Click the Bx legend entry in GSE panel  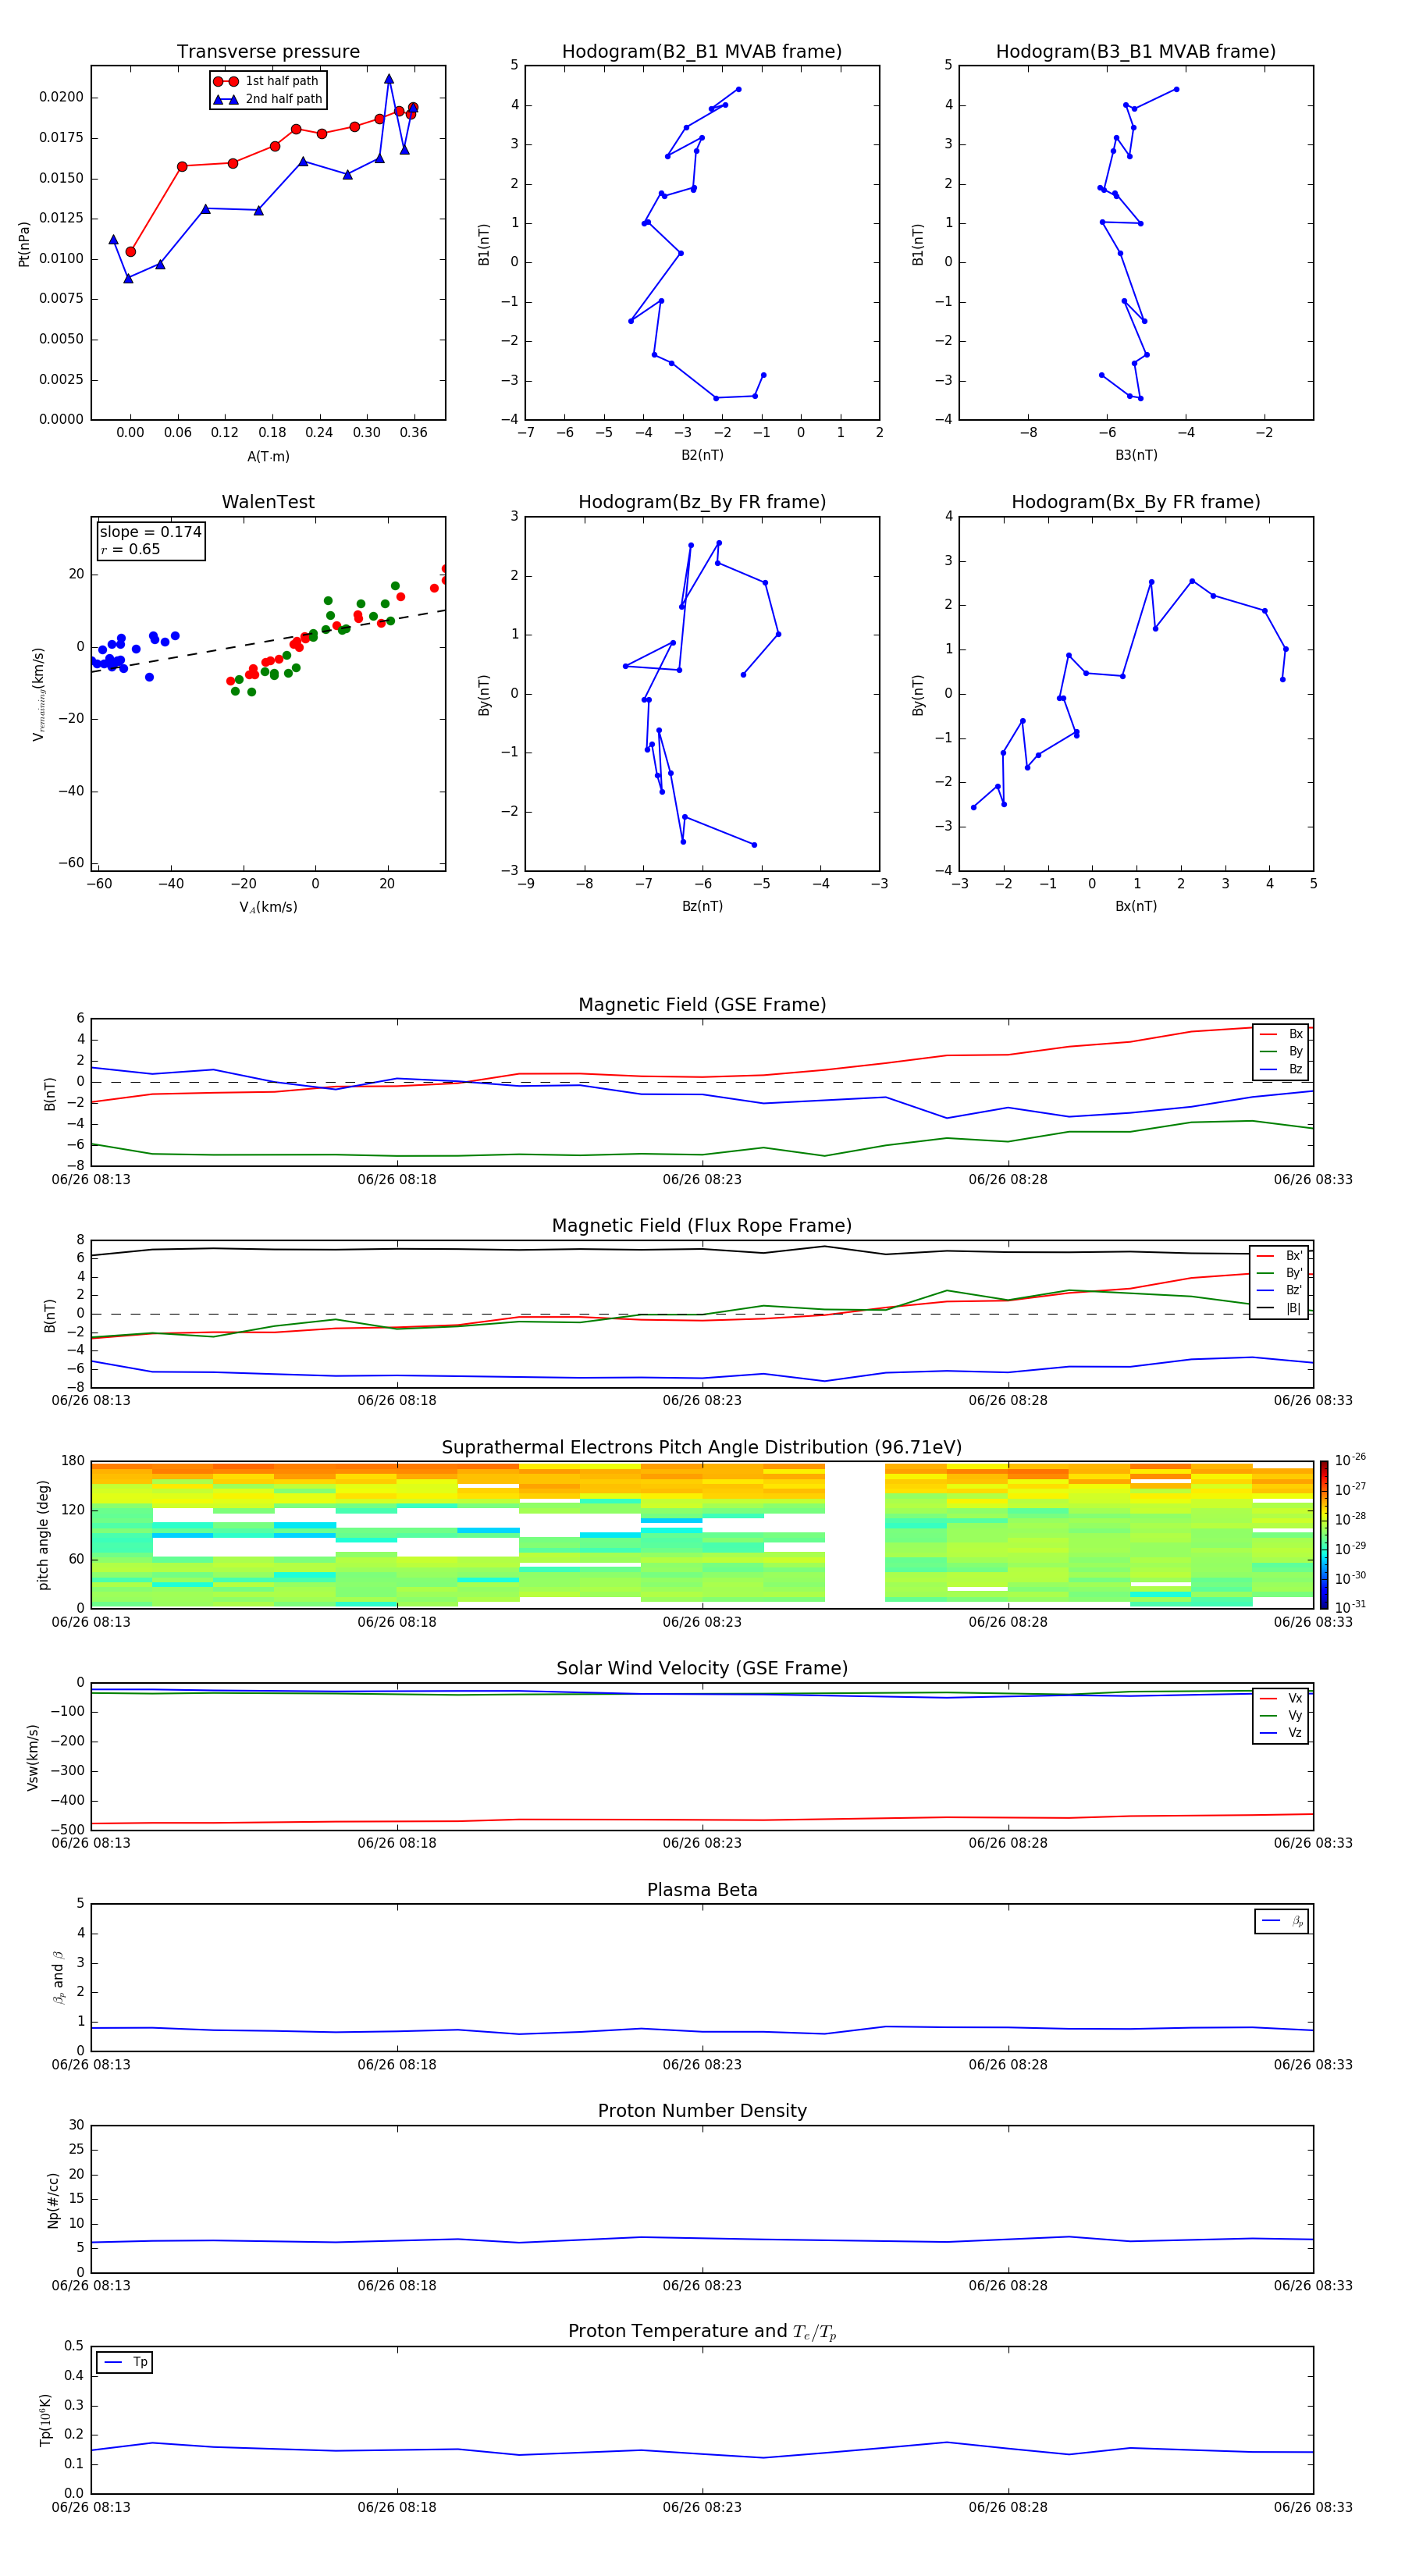click(x=1281, y=1034)
